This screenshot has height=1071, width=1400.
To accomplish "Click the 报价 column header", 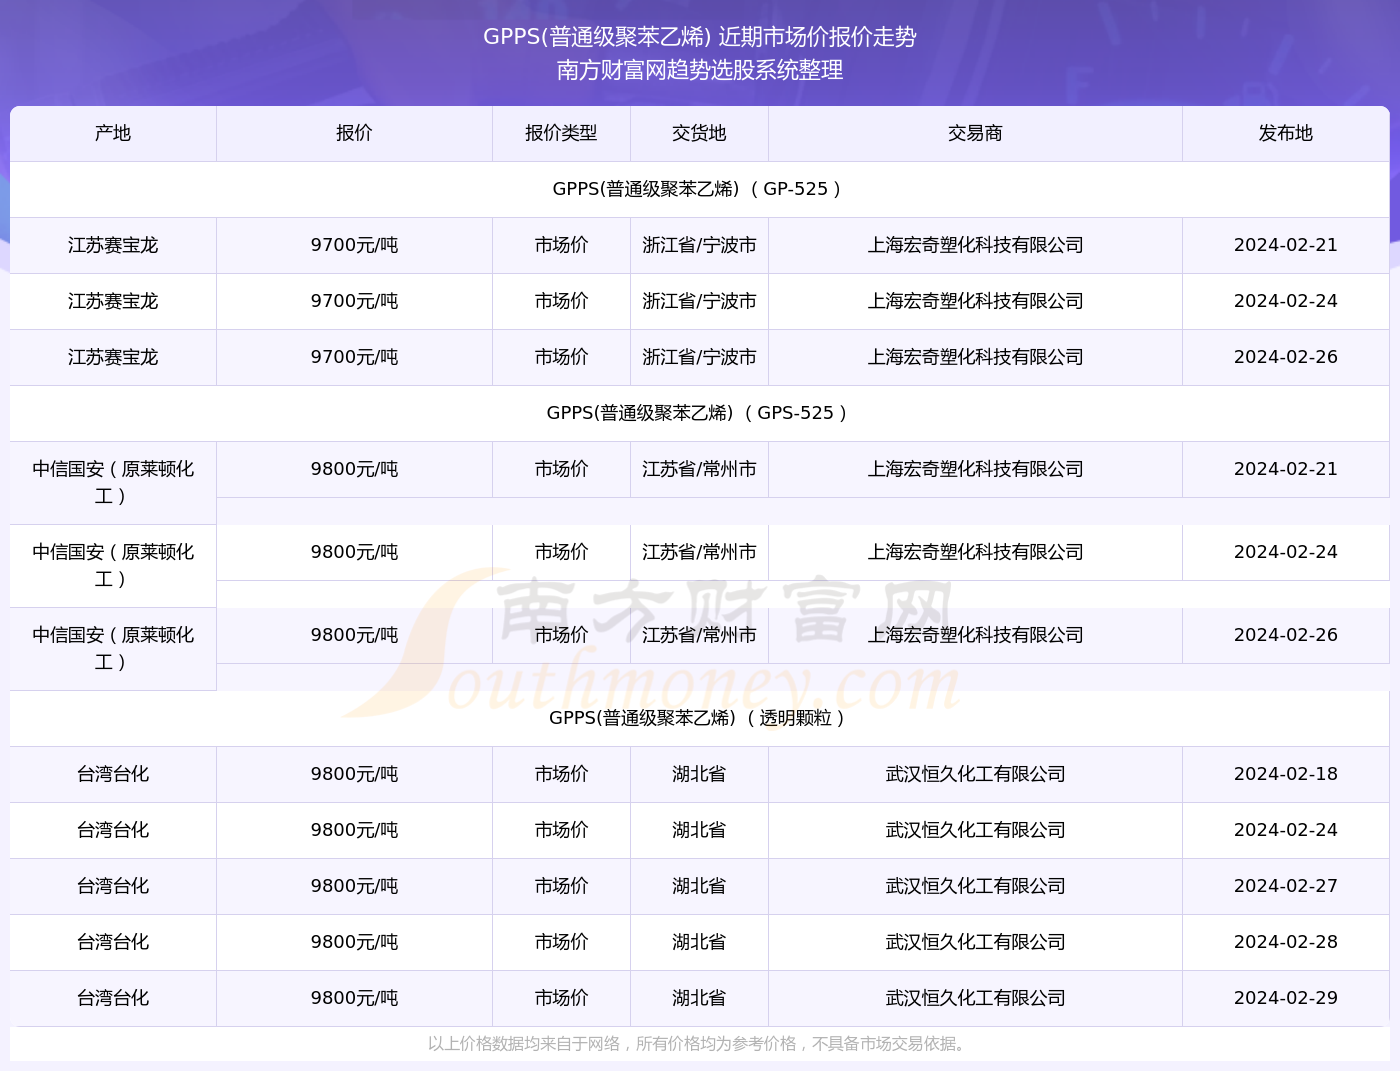I will coord(354,133).
